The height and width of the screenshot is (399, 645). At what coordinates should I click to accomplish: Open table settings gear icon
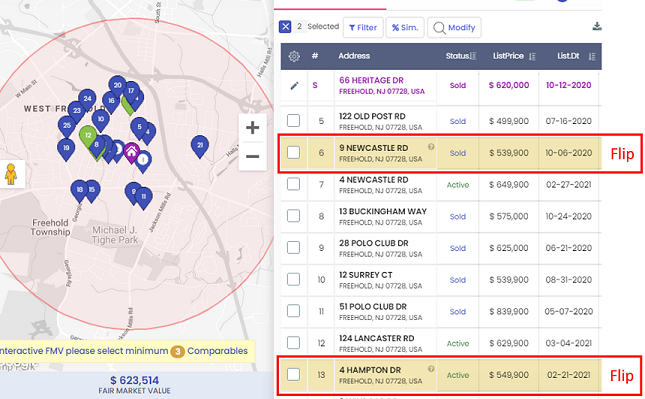coord(294,56)
